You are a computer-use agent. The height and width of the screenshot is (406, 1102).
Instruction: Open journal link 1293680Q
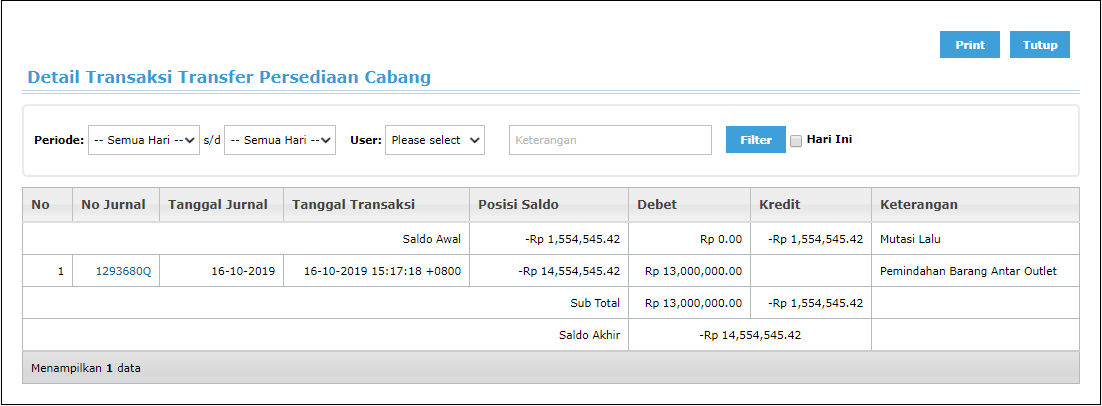coord(123,271)
